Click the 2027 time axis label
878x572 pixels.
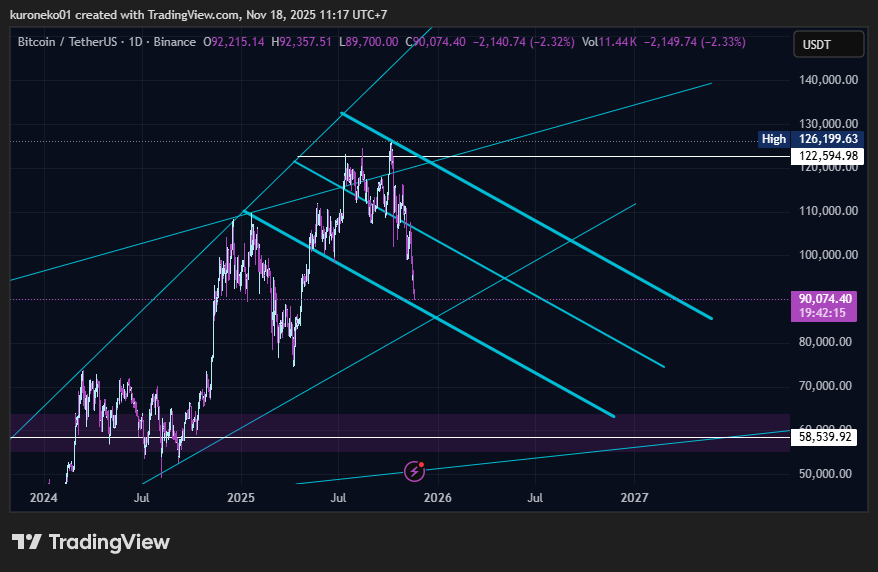(634, 498)
